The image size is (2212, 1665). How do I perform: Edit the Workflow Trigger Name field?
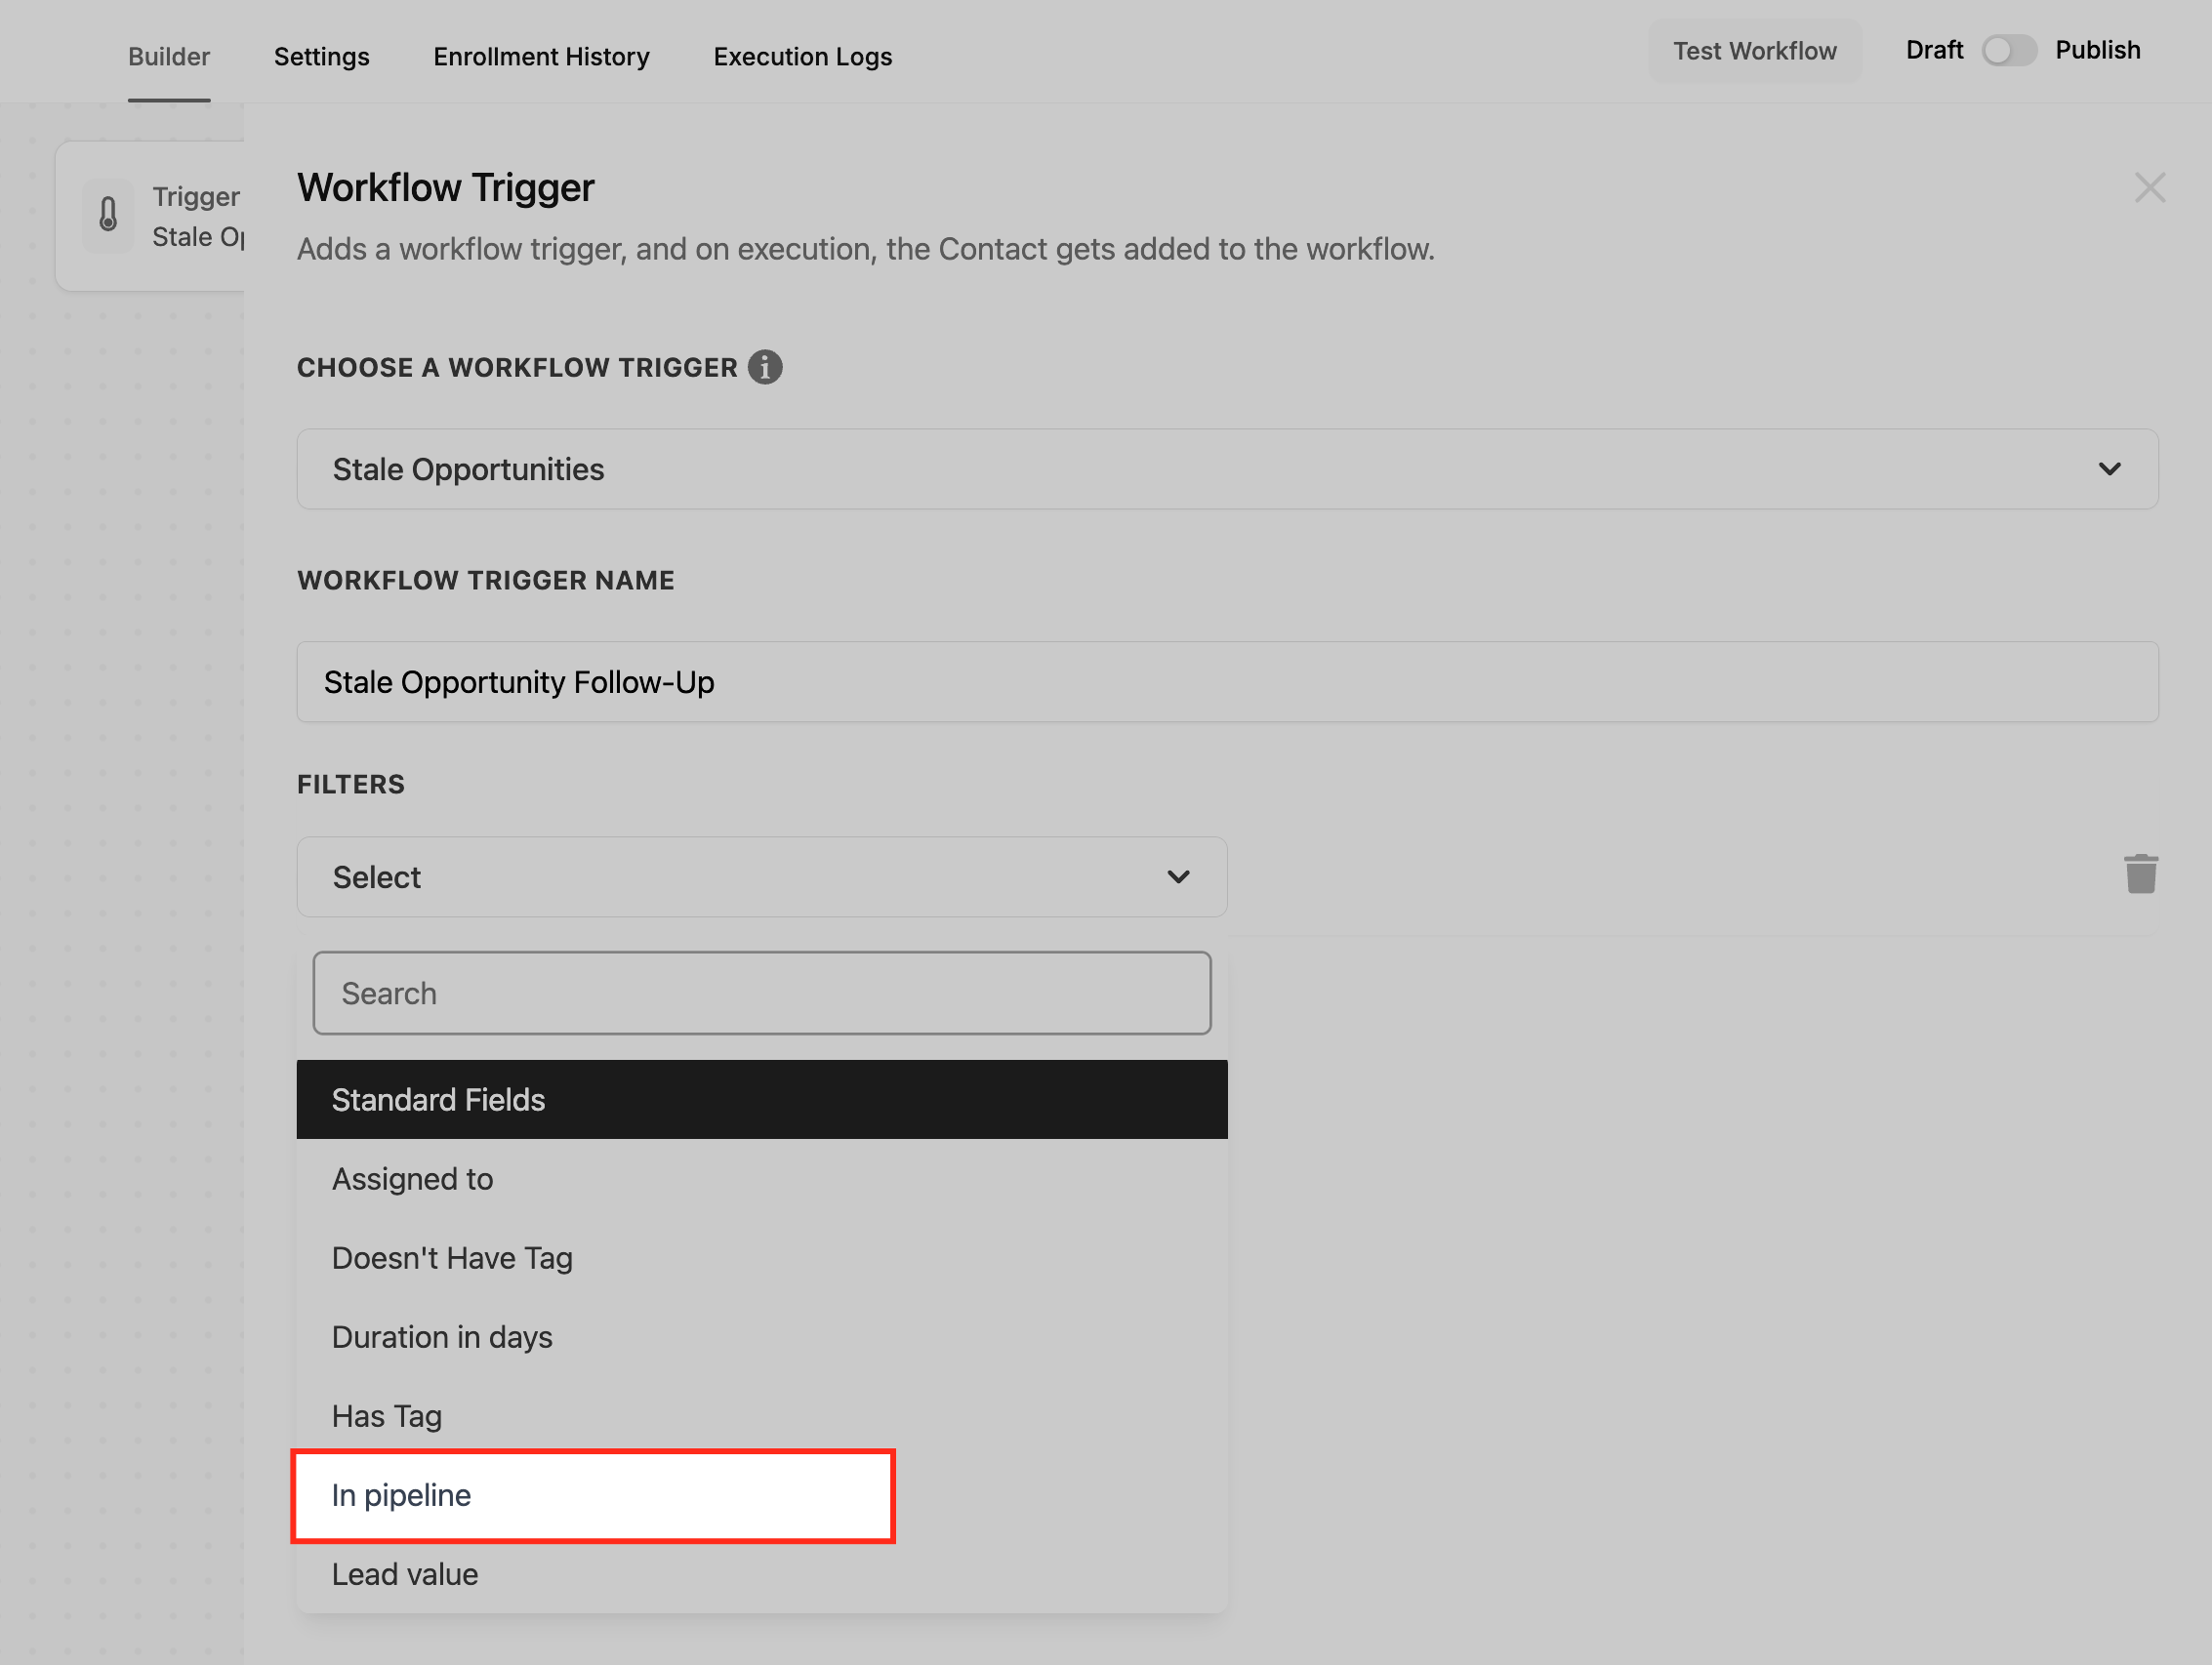(1226, 682)
